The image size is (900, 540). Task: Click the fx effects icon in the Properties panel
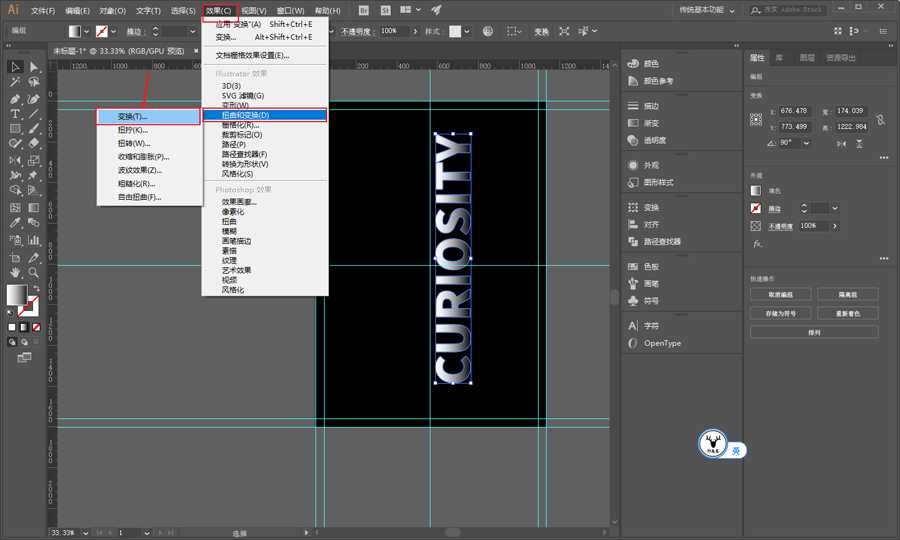[x=757, y=243]
